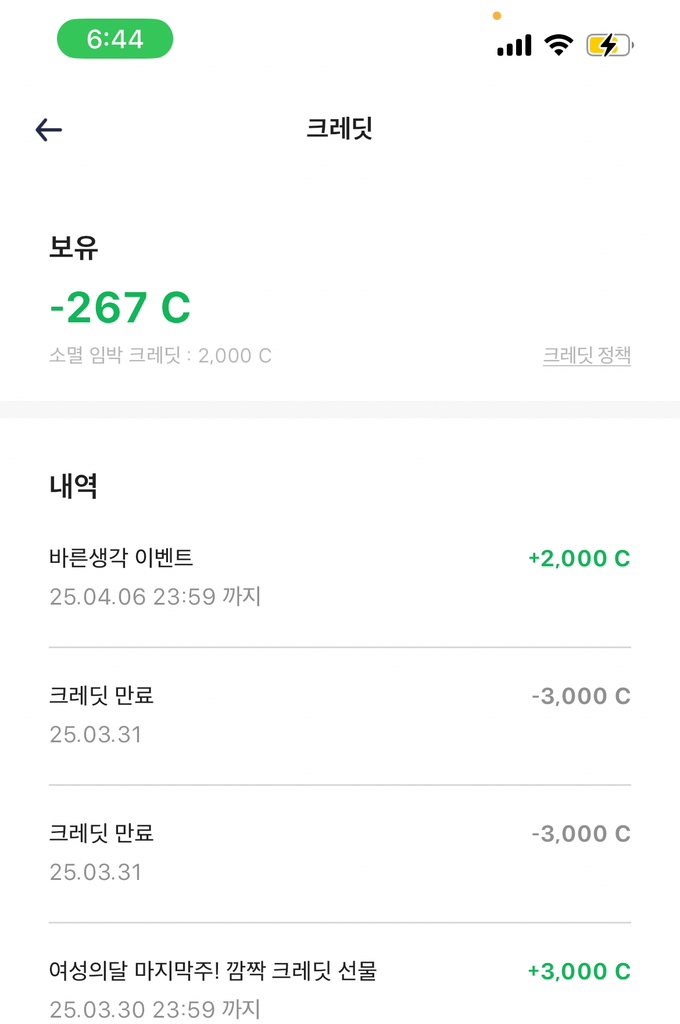Tap the back arrow icon
The image size is (680, 1024).
[49, 129]
